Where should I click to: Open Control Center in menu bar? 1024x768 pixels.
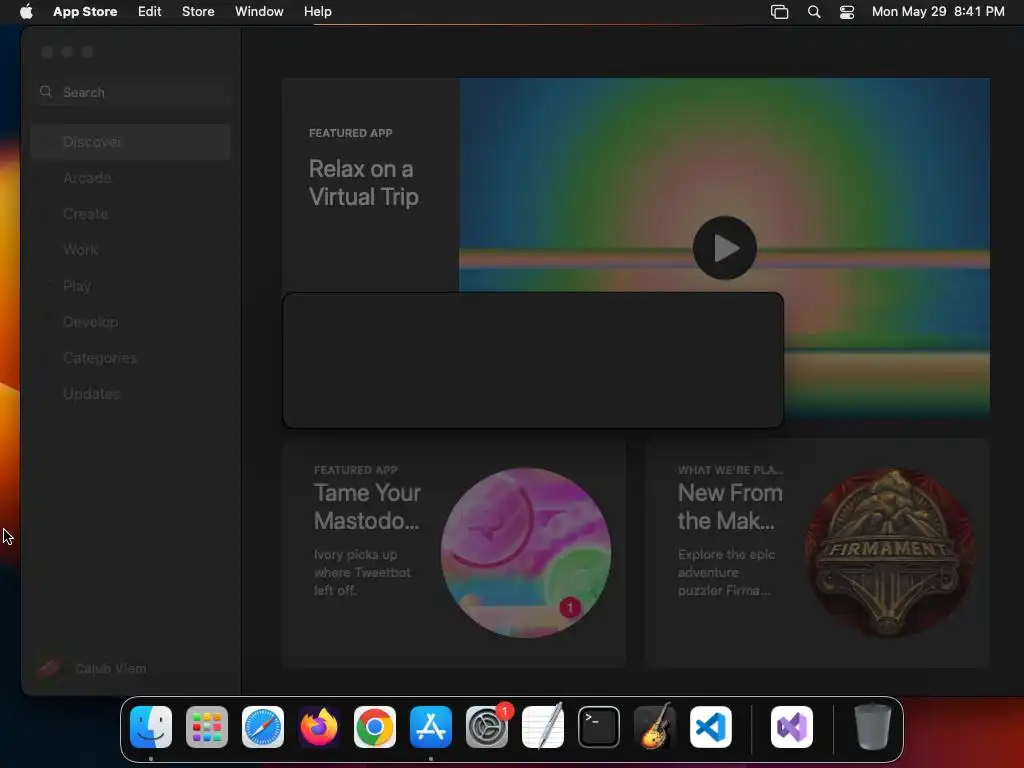[847, 11]
